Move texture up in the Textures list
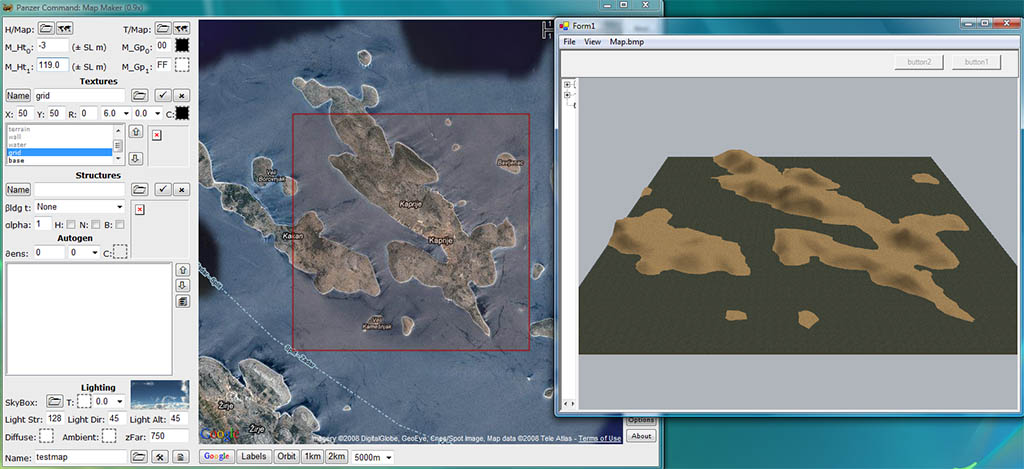1024x469 pixels. point(136,132)
